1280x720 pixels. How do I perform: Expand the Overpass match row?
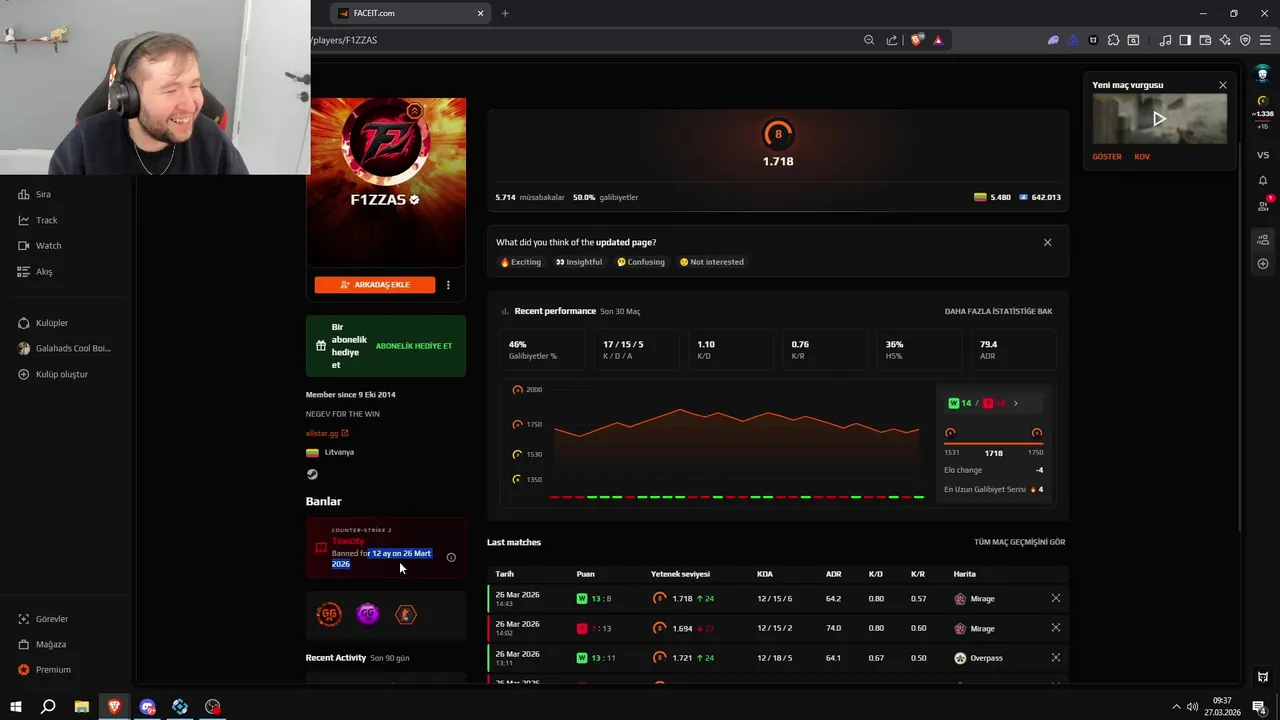coord(1055,658)
